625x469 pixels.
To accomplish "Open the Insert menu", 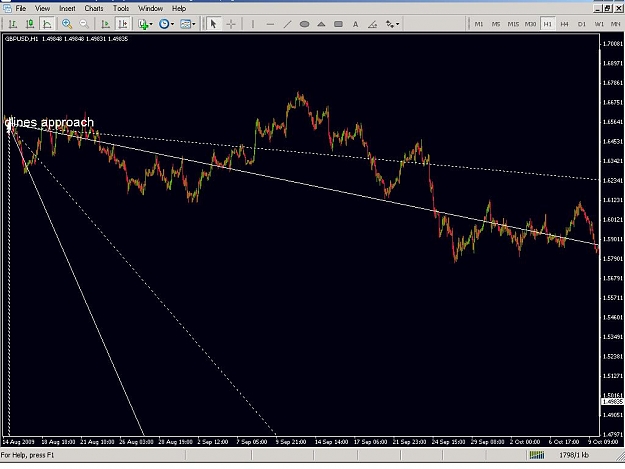I will tap(67, 8).
